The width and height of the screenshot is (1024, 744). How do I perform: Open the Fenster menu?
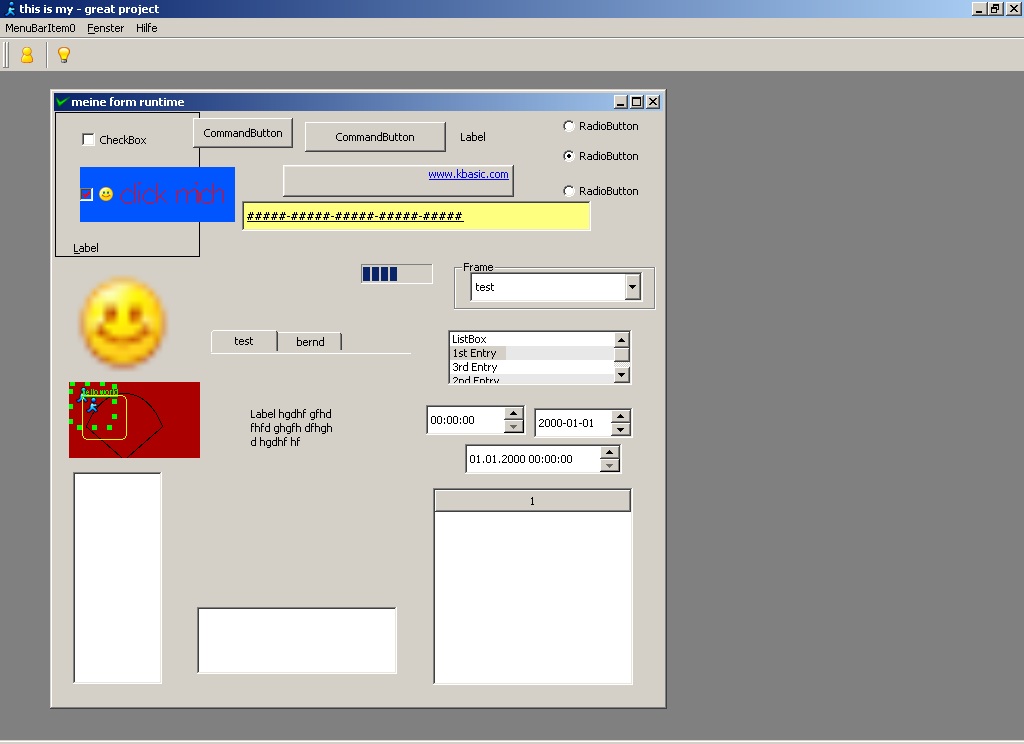click(106, 28)
